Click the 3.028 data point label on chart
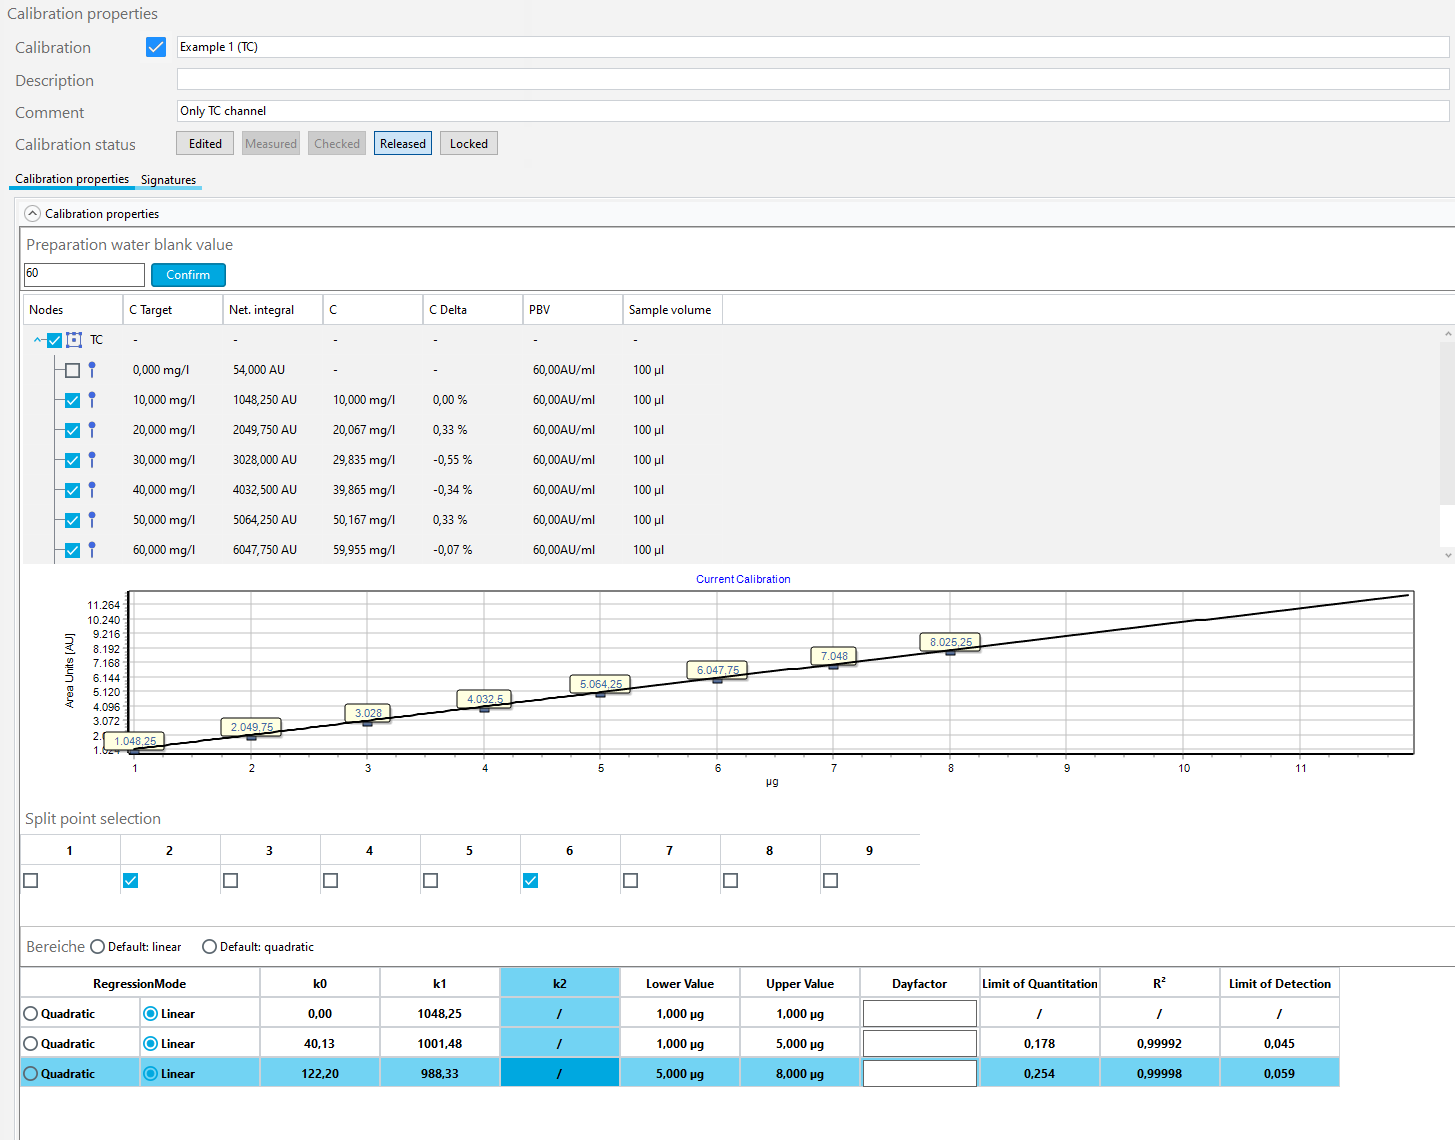 (x=368, y=713)
